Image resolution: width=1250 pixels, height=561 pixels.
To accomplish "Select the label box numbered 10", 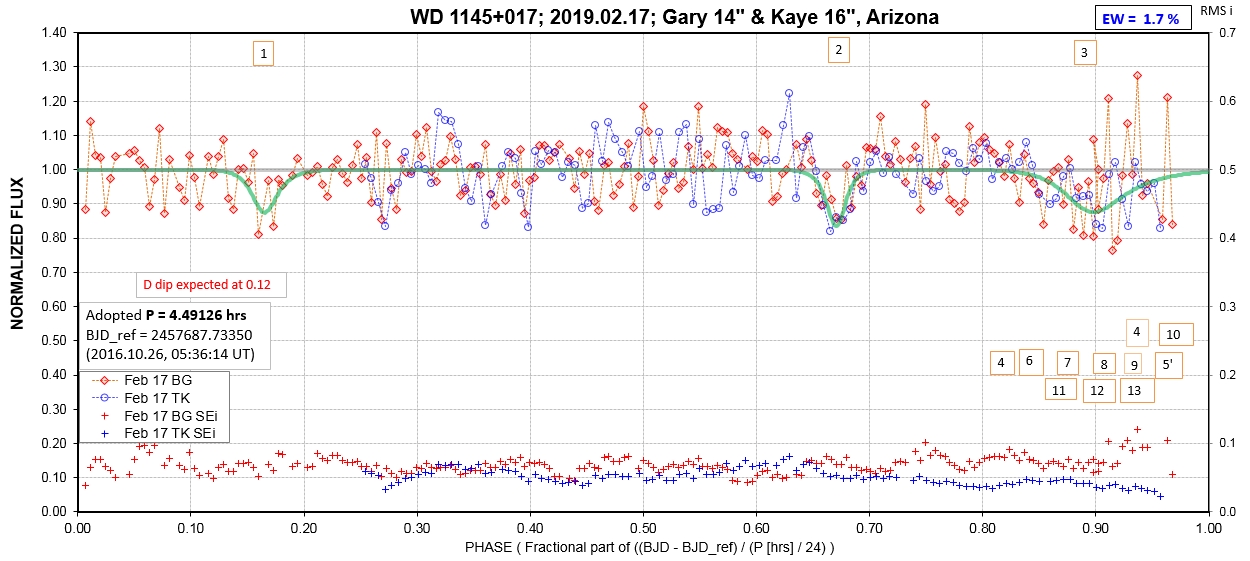I will point(1174,334).
